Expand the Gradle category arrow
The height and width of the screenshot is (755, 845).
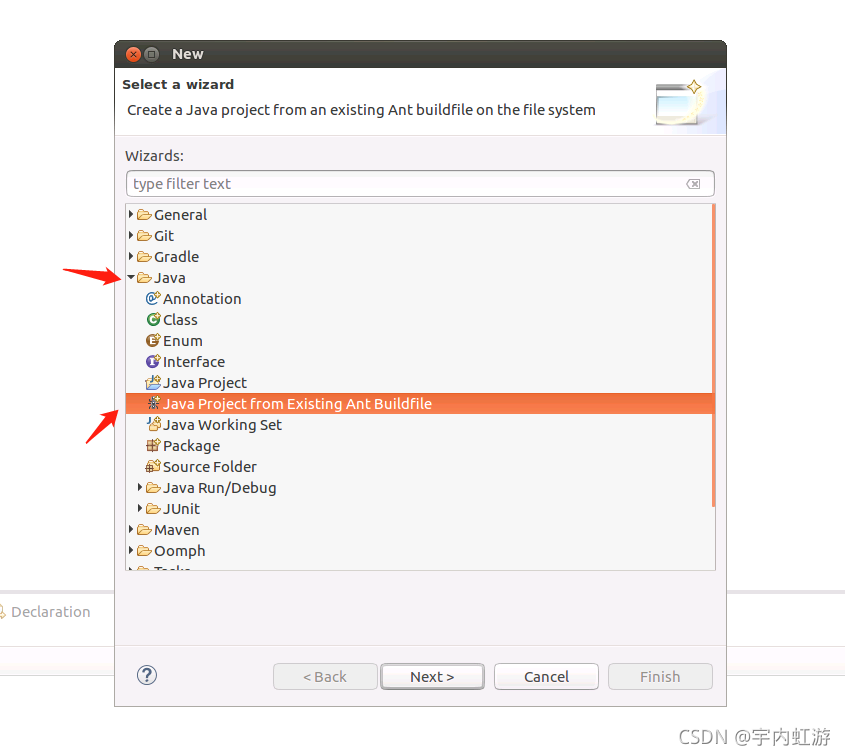click(131, 256)
